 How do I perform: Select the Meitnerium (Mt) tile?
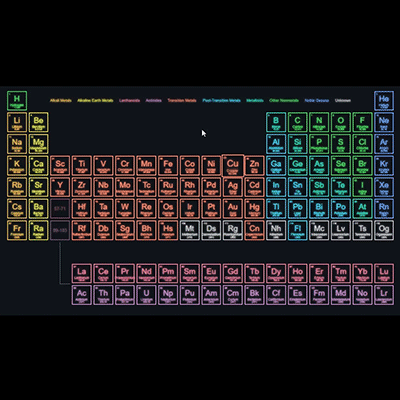(x=190, y=230)
